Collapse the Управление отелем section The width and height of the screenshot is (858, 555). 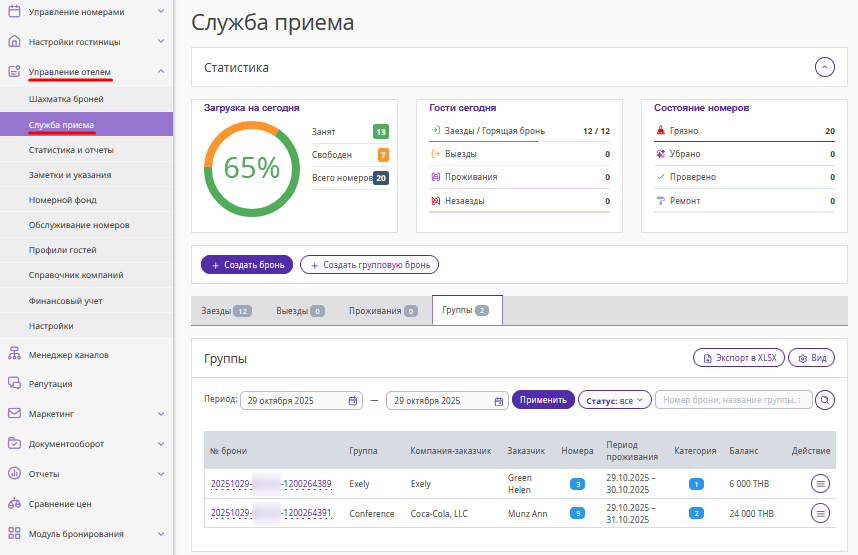point(160,71)
